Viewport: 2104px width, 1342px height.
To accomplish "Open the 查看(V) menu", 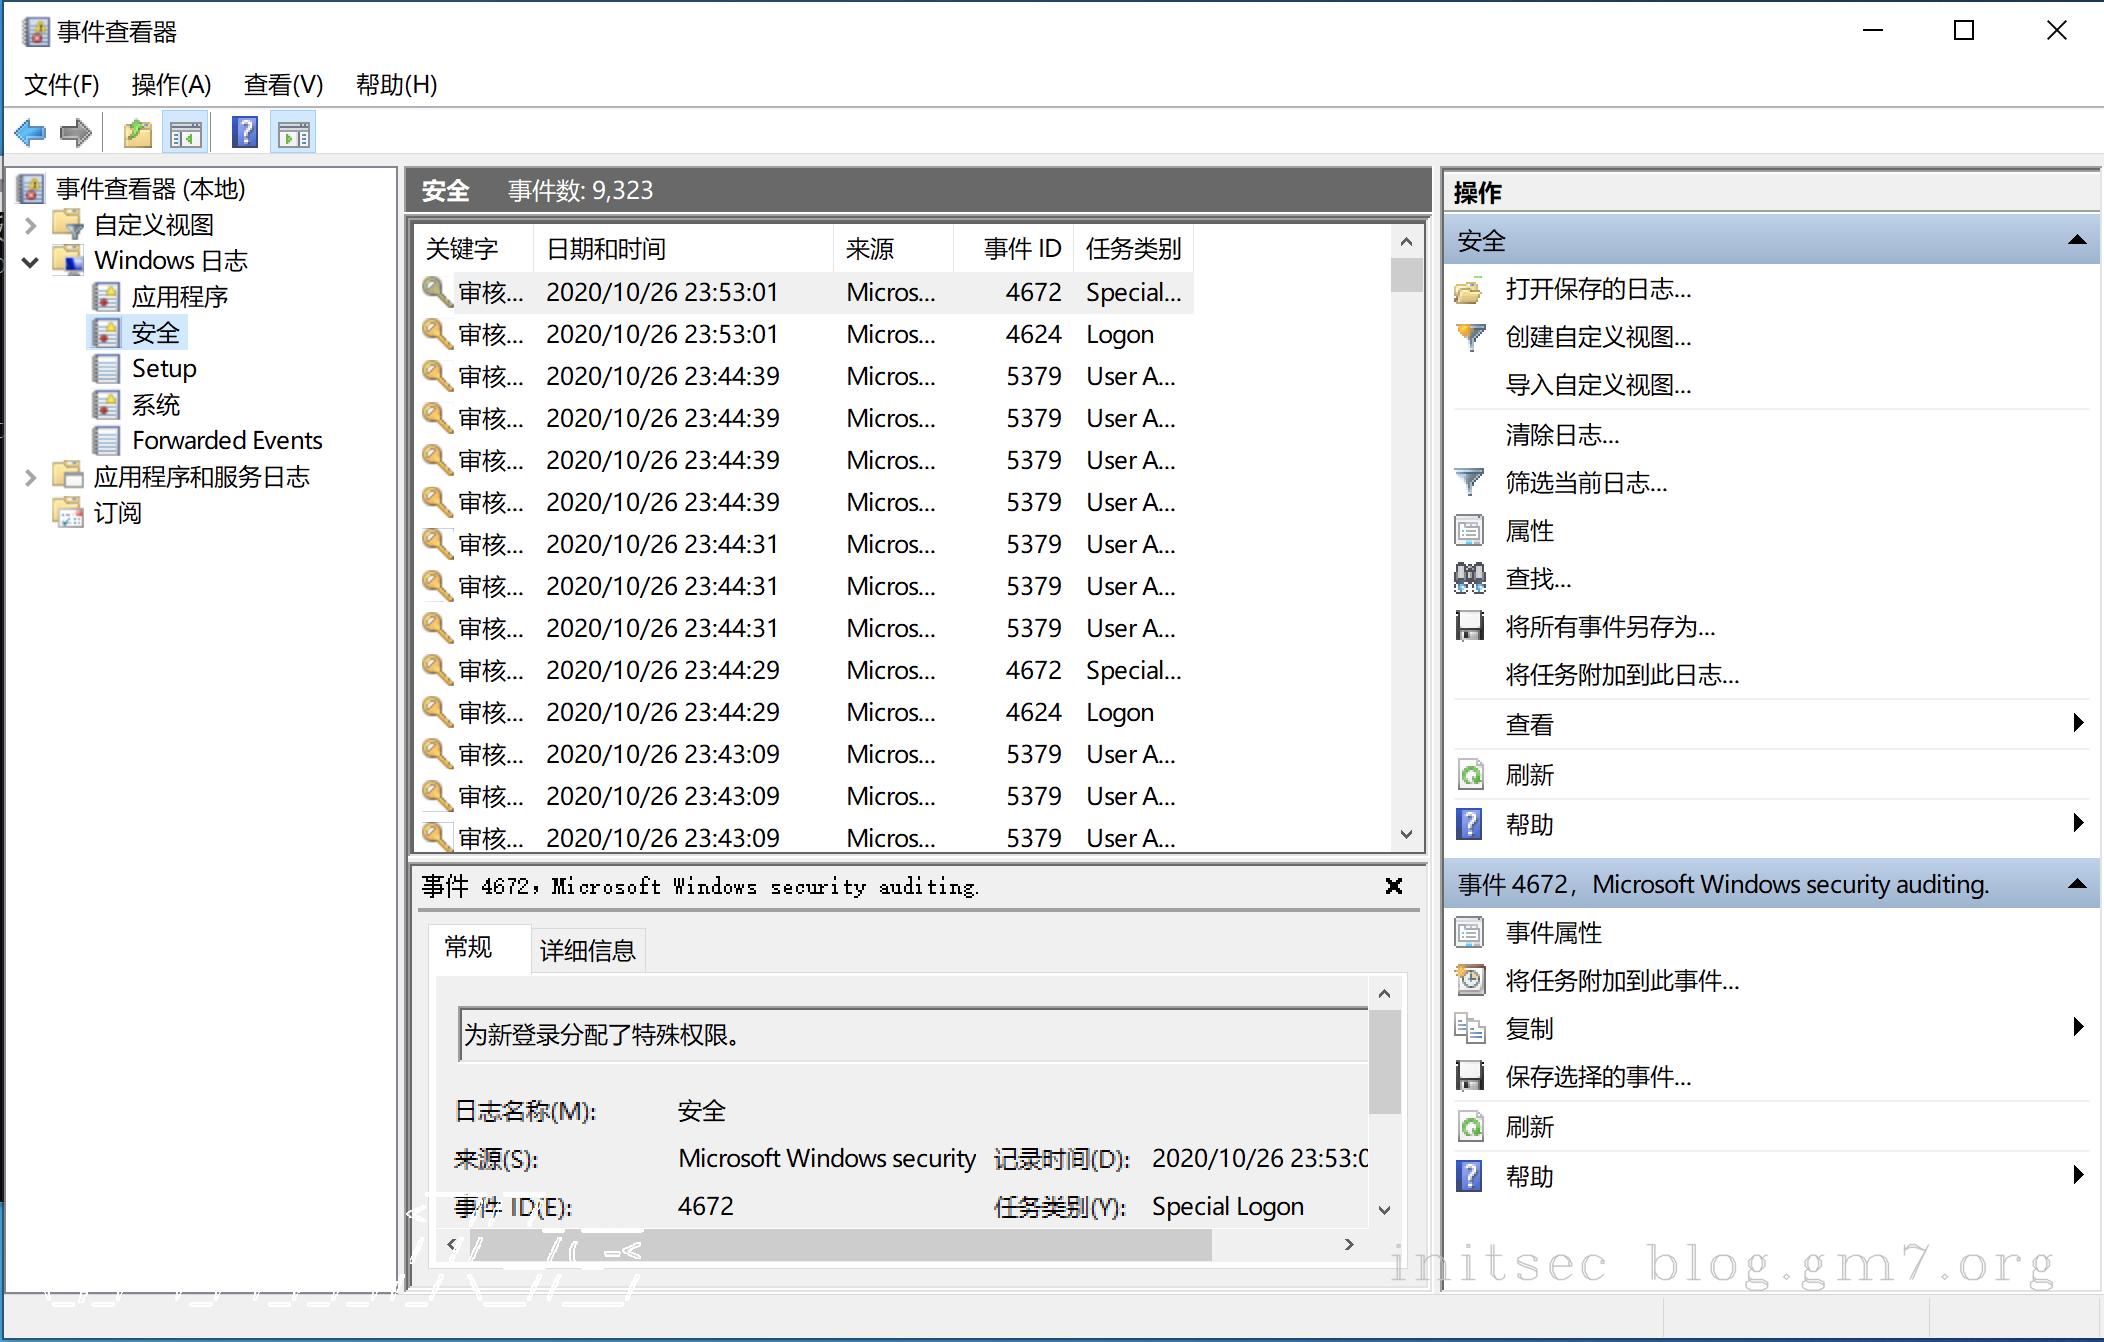I will 283,84.
